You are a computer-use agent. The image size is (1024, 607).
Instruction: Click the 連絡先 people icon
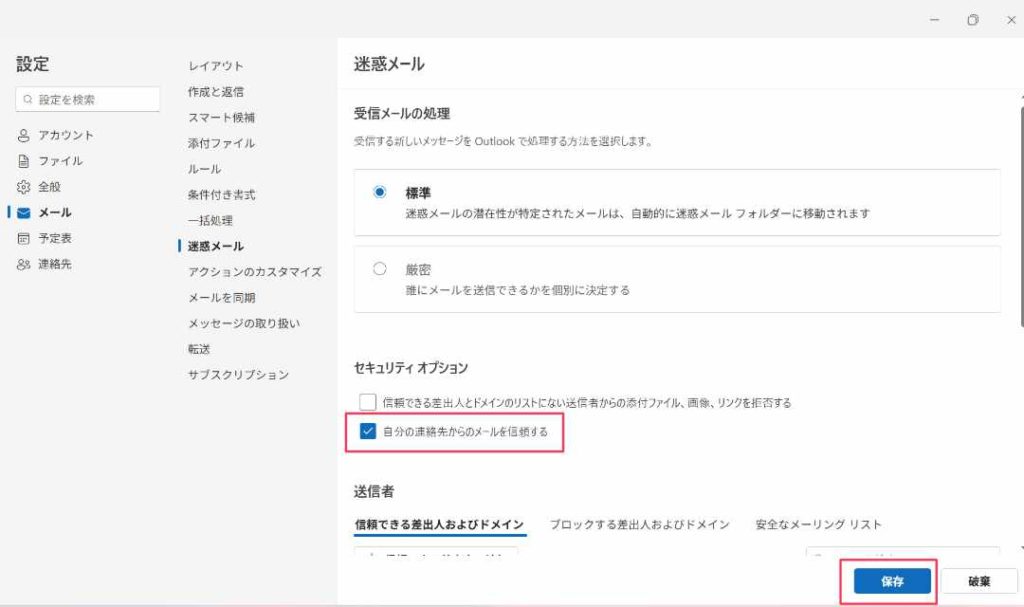24,265
